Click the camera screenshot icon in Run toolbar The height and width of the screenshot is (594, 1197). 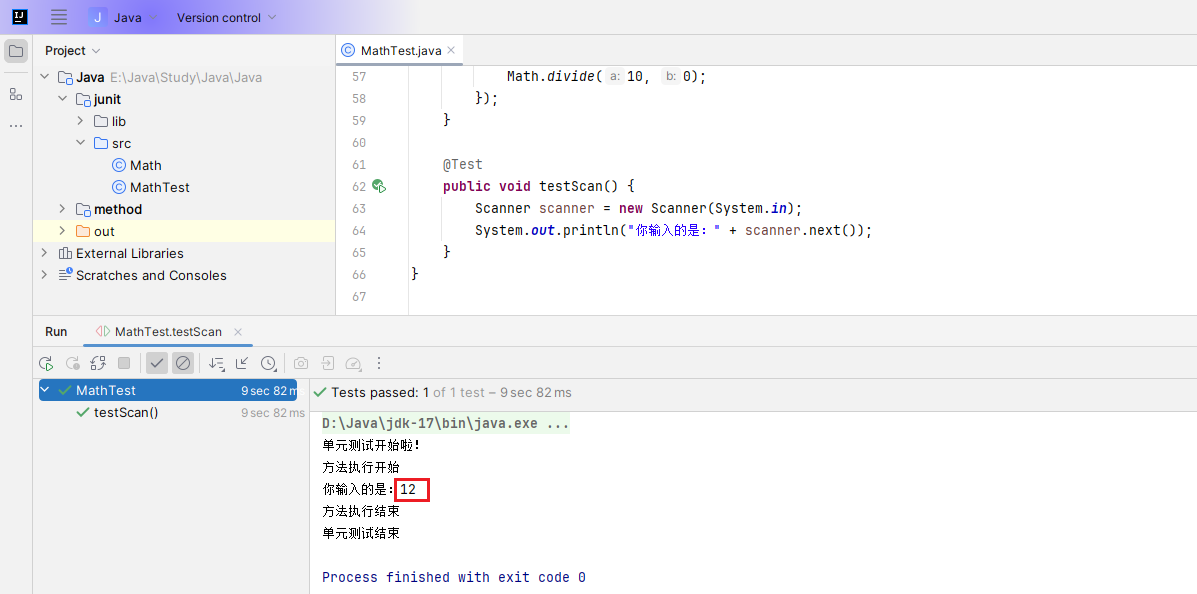click(300, 363)
